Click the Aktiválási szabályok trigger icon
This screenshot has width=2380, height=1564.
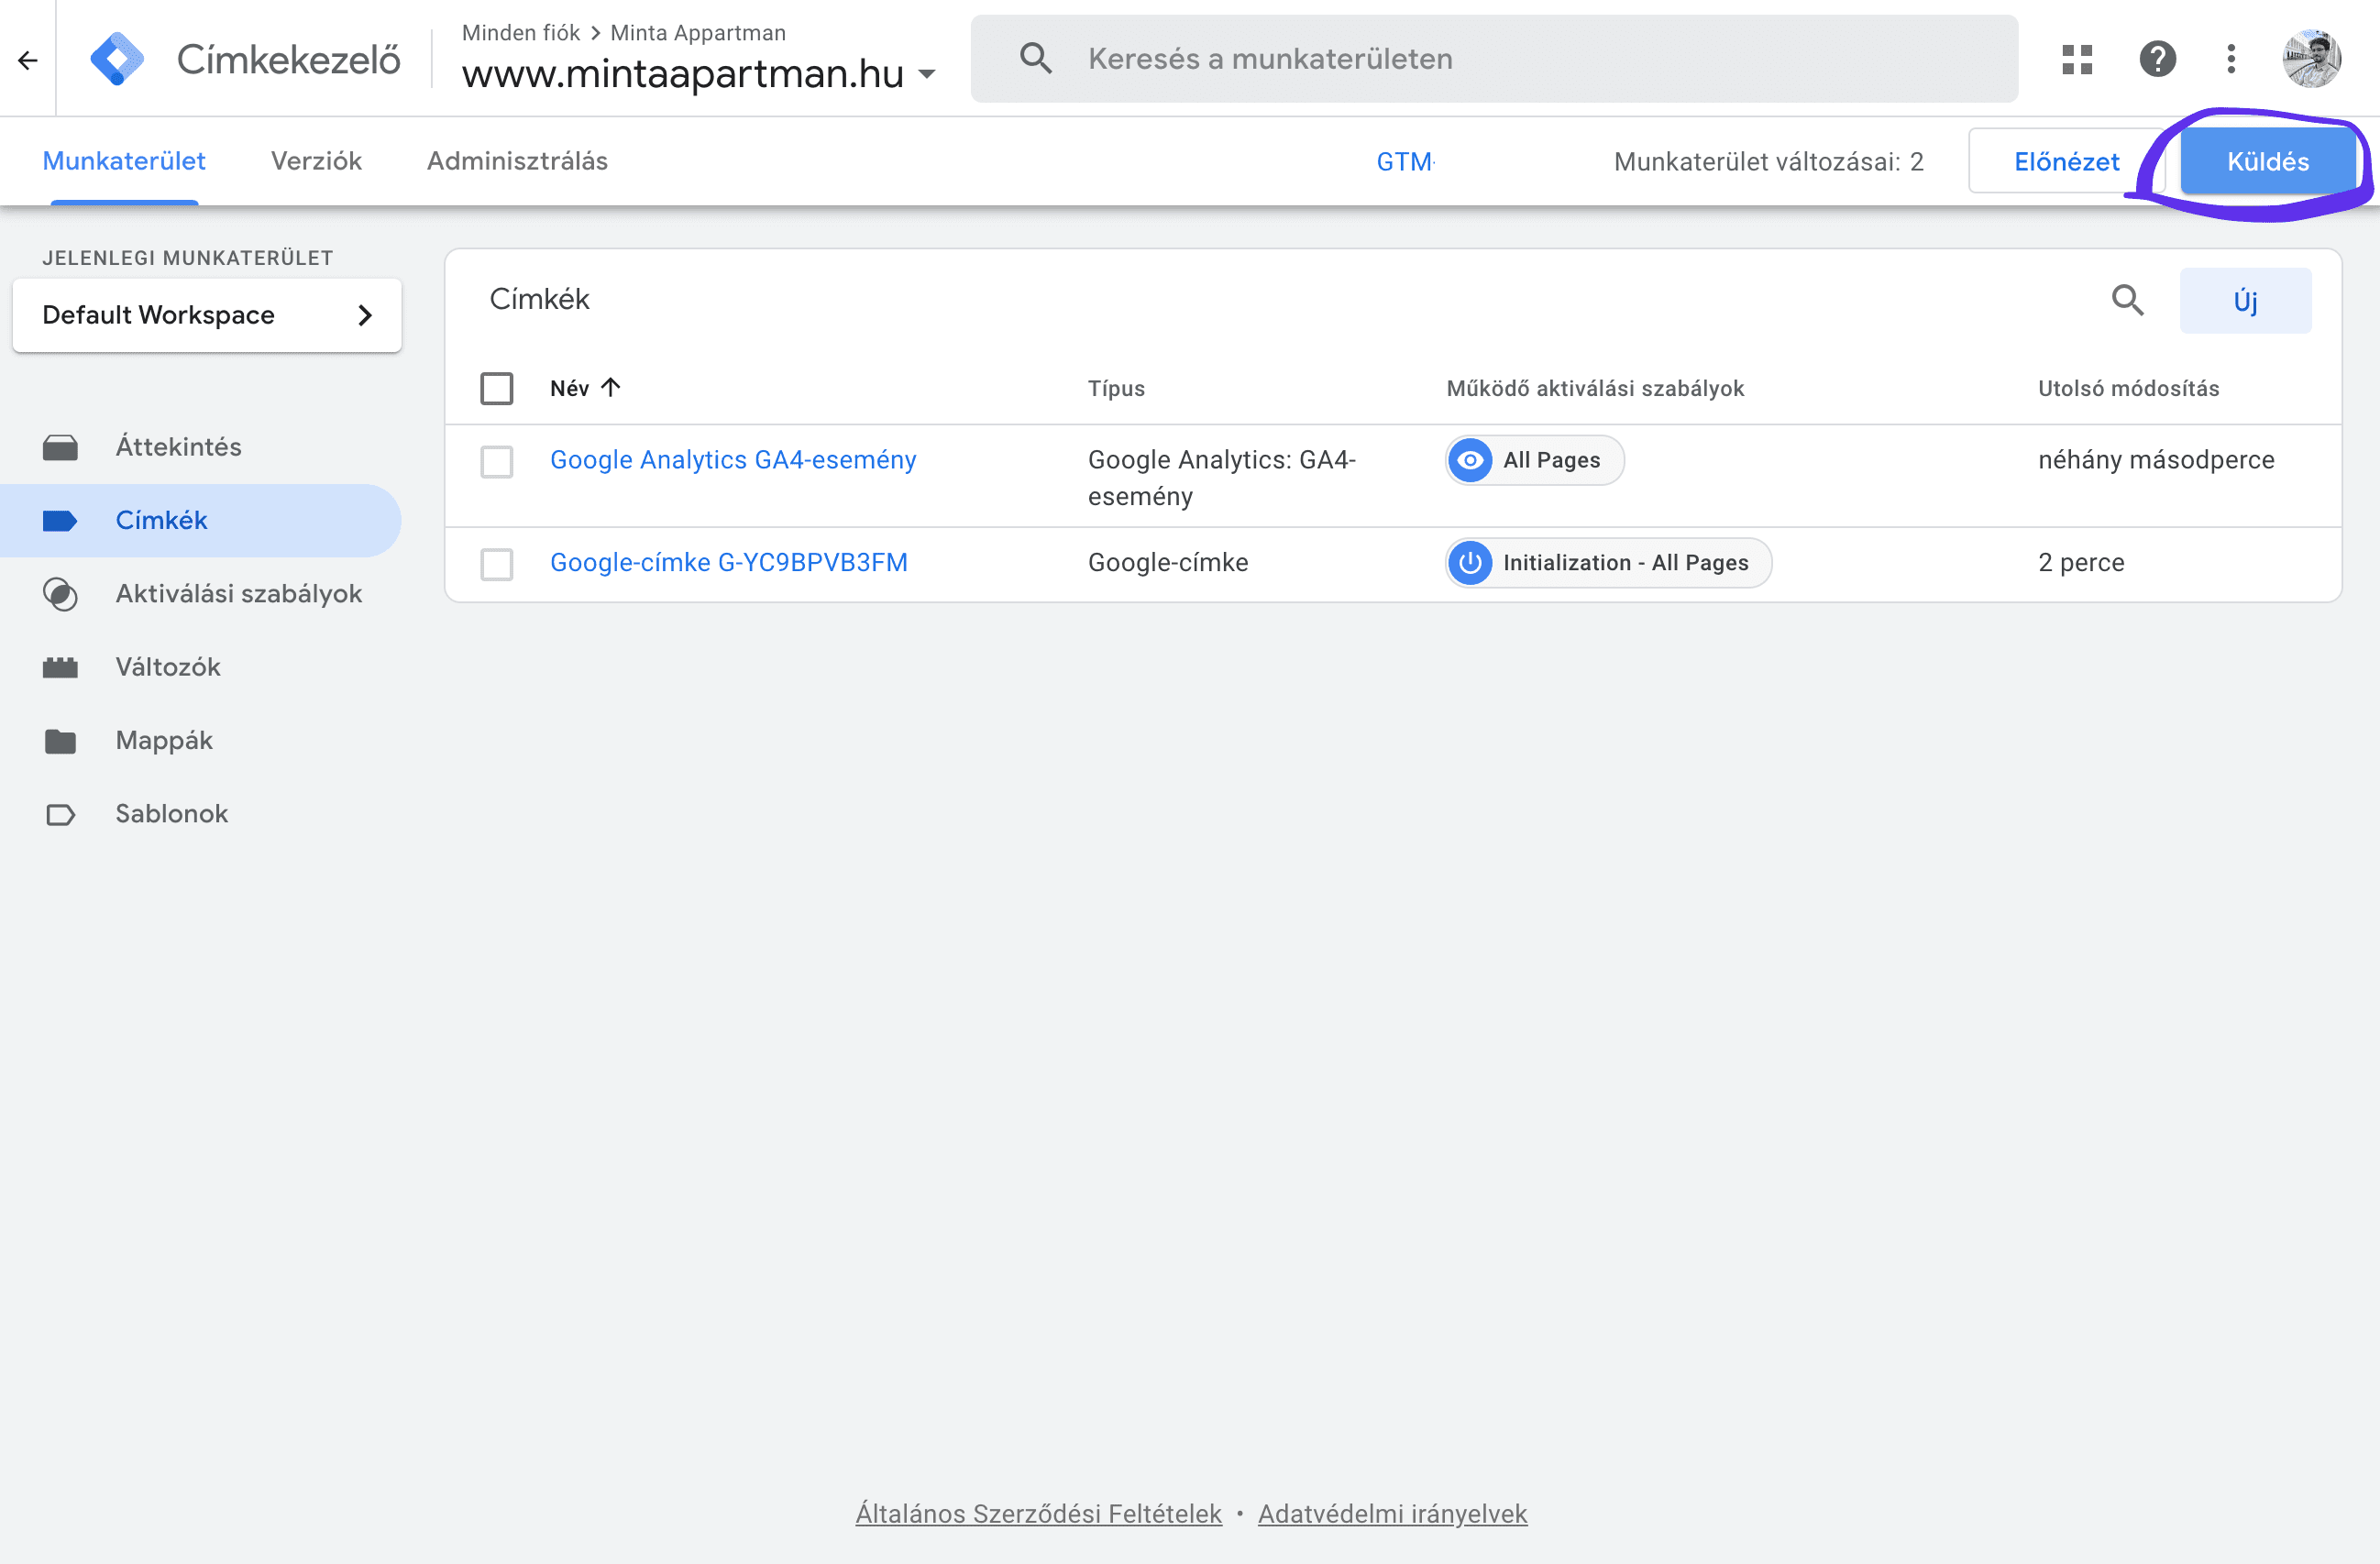60,594
